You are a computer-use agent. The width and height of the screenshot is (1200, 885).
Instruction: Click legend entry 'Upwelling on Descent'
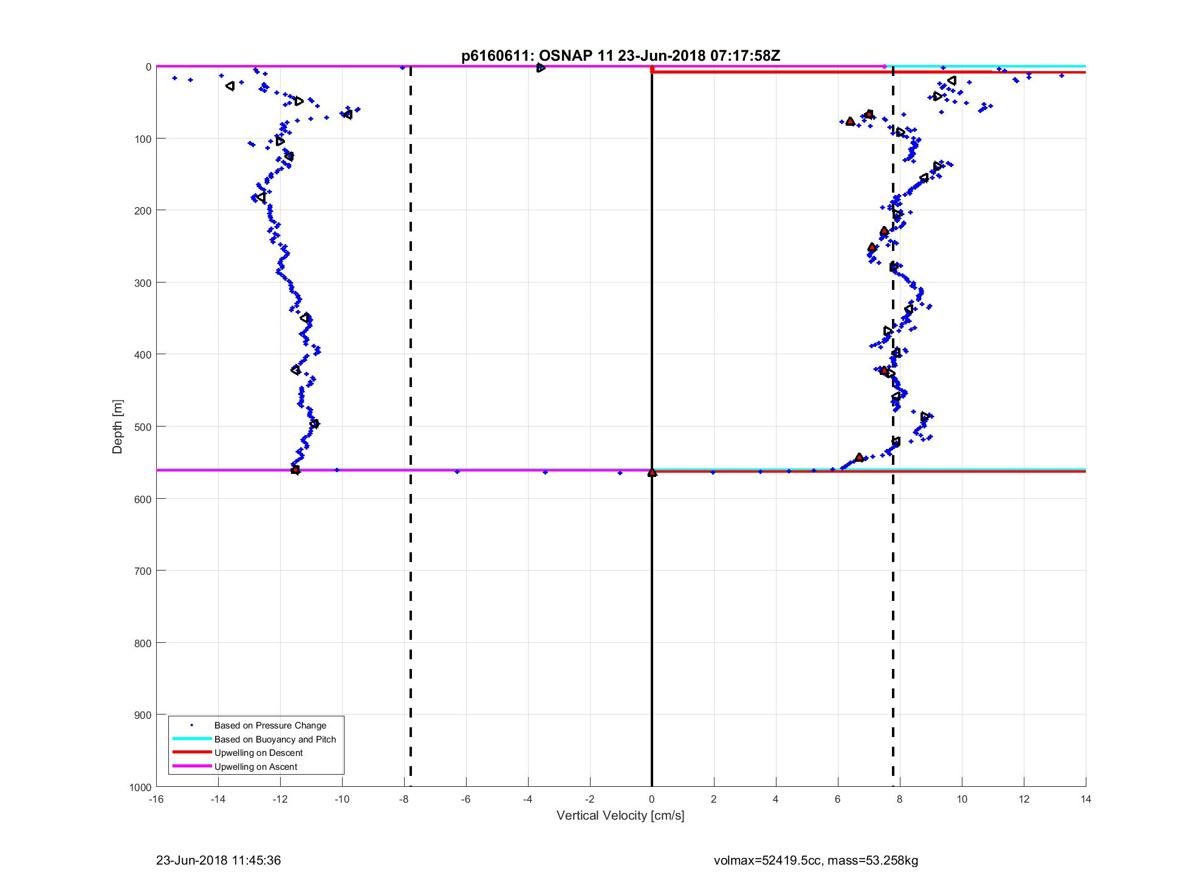coord(258,753)
